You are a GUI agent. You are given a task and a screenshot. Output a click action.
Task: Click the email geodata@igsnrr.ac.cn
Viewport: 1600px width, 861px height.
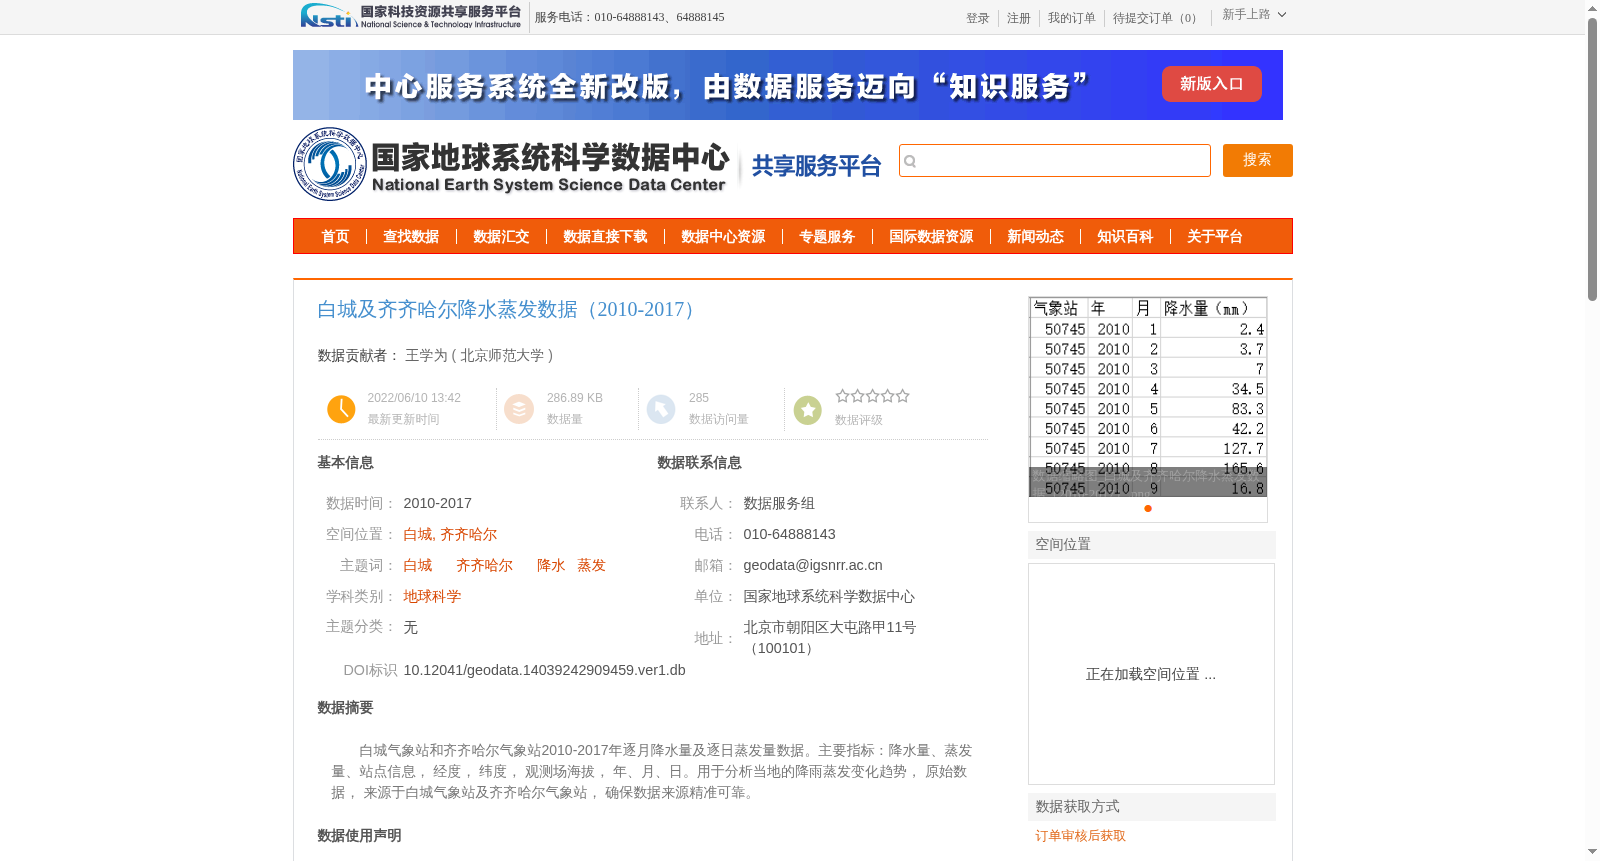point(813,566)
